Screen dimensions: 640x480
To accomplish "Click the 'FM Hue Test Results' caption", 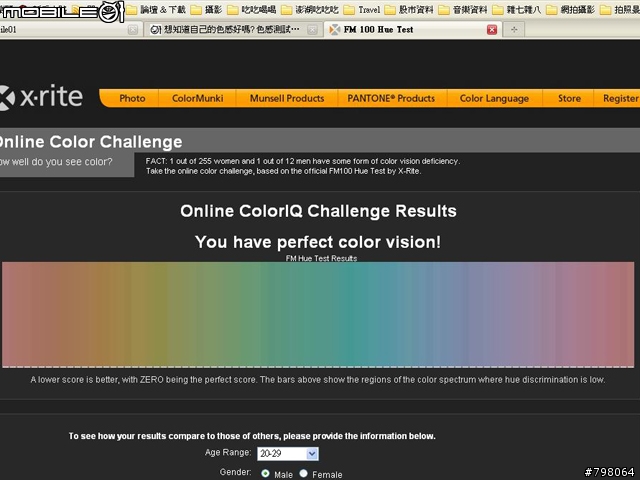I will pyautogui.click(x=321, y=258).
